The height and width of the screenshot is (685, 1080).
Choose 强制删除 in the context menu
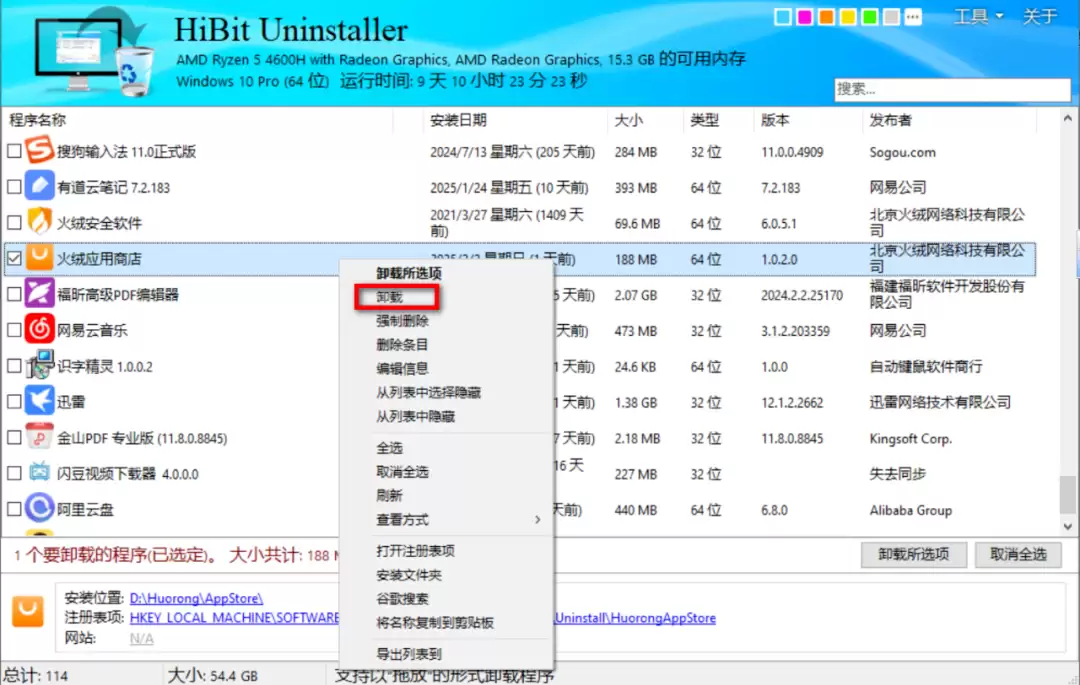tap(402, 321)
